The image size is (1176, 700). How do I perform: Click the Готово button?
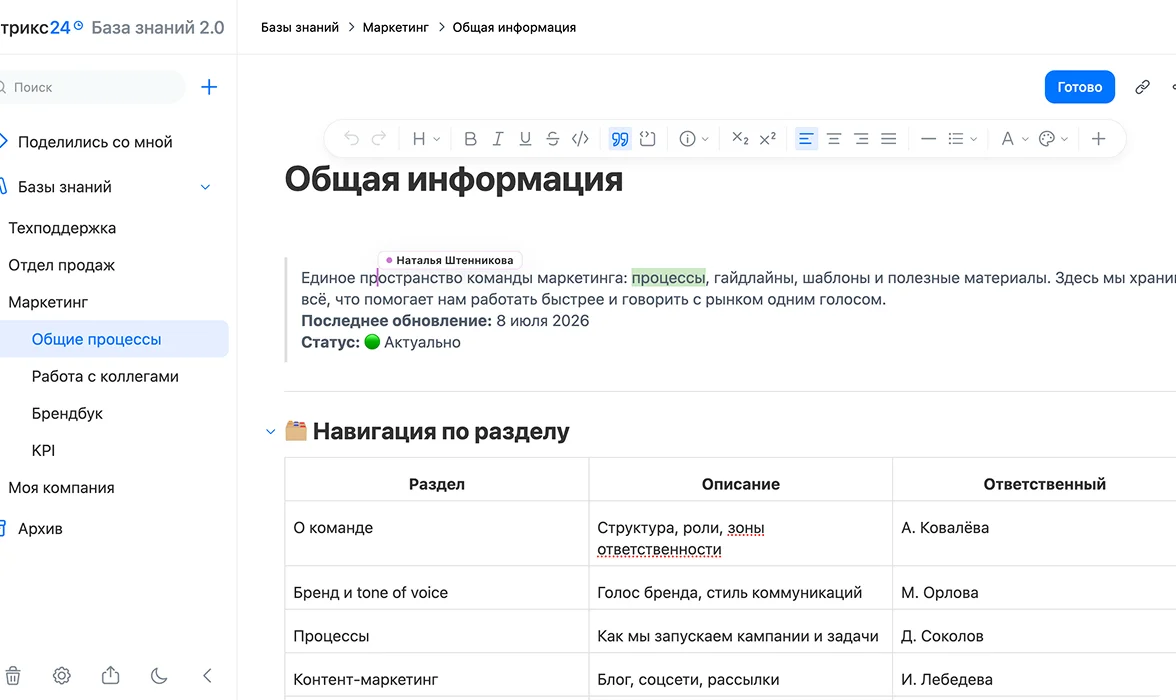pyautogui.click(x=1079, y=87)
